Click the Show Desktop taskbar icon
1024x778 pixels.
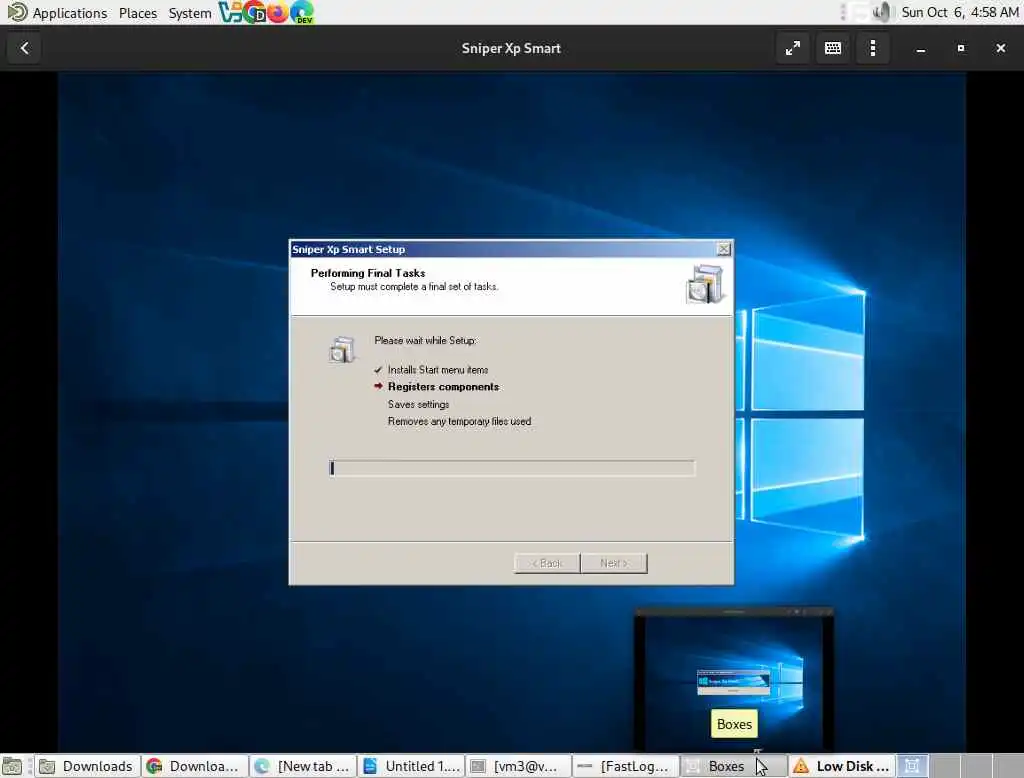(x=12, y=766)
